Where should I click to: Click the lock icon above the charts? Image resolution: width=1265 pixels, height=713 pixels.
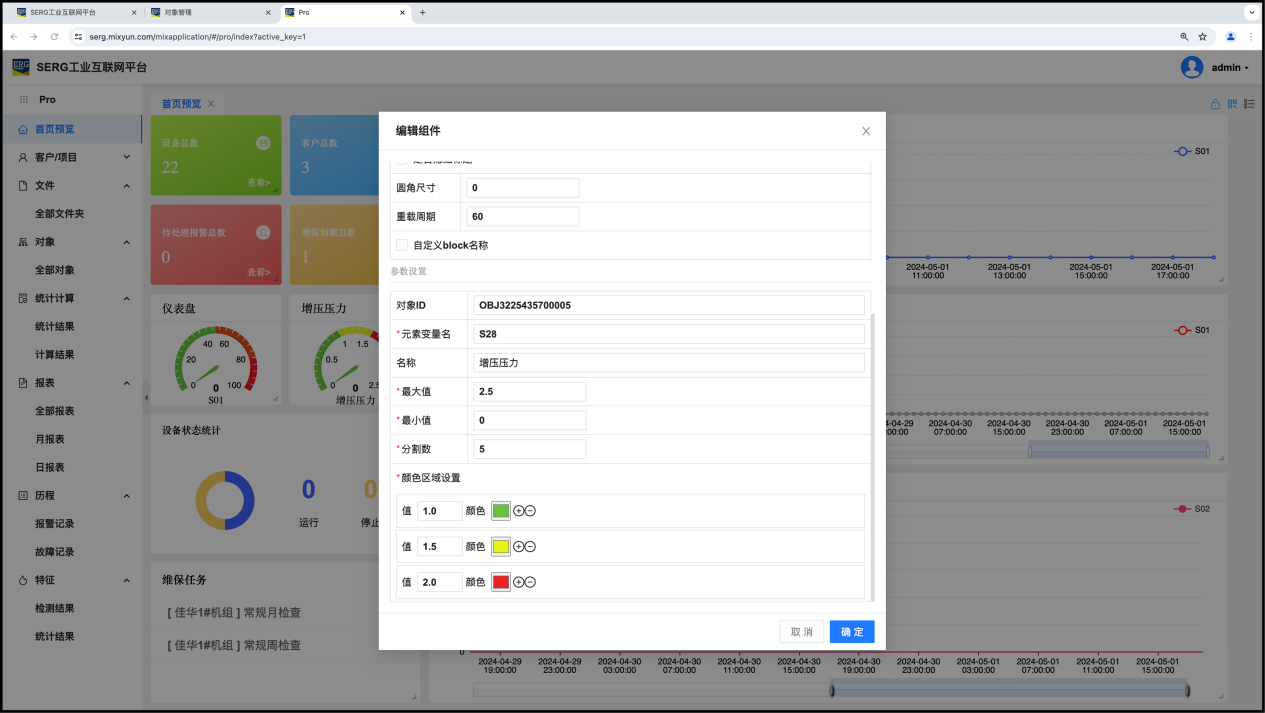coord(1216,104)
